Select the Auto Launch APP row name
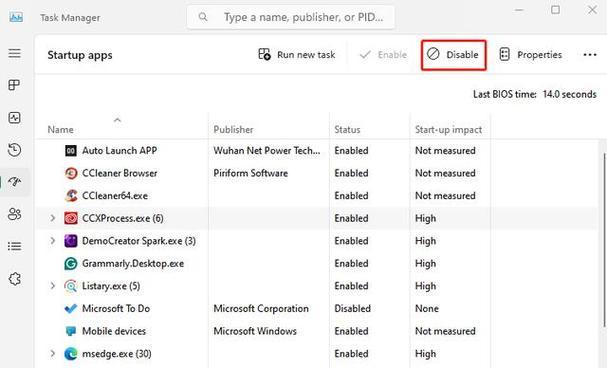The width and height of the screenshot is (607, 368). point(120,151)
